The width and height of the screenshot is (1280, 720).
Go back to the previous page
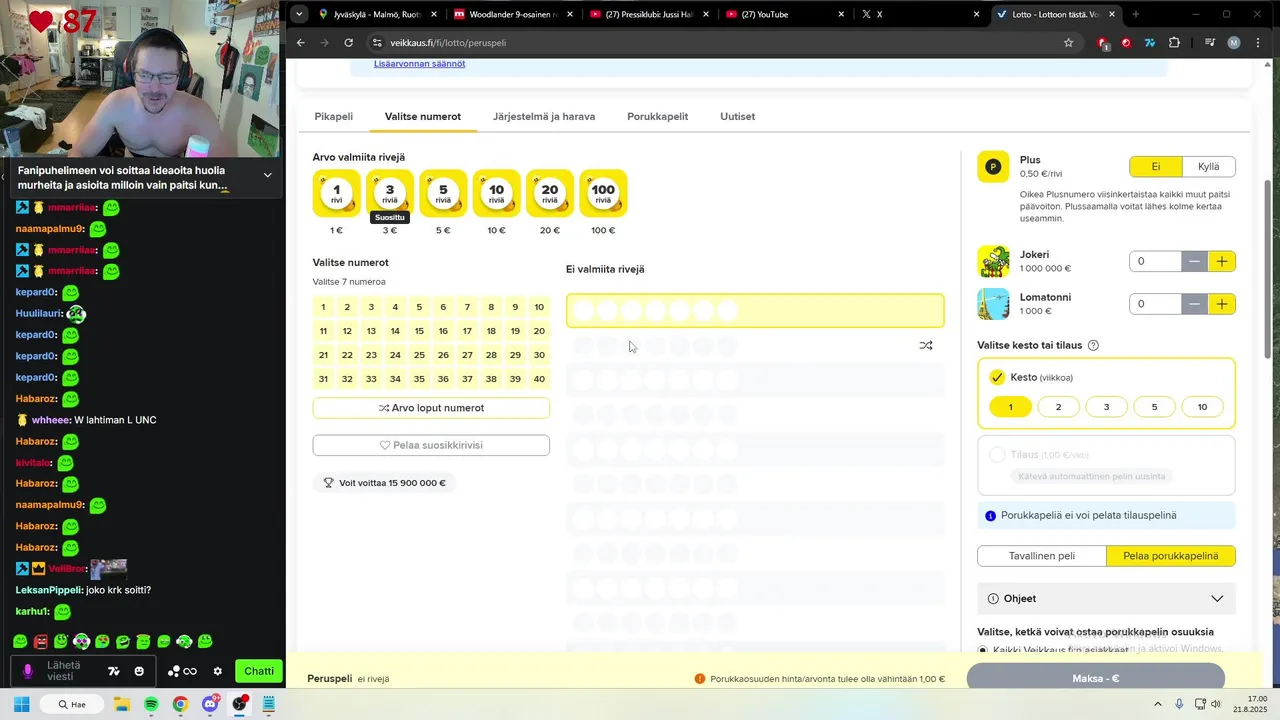pyautogui.click(x=300, y=43)
